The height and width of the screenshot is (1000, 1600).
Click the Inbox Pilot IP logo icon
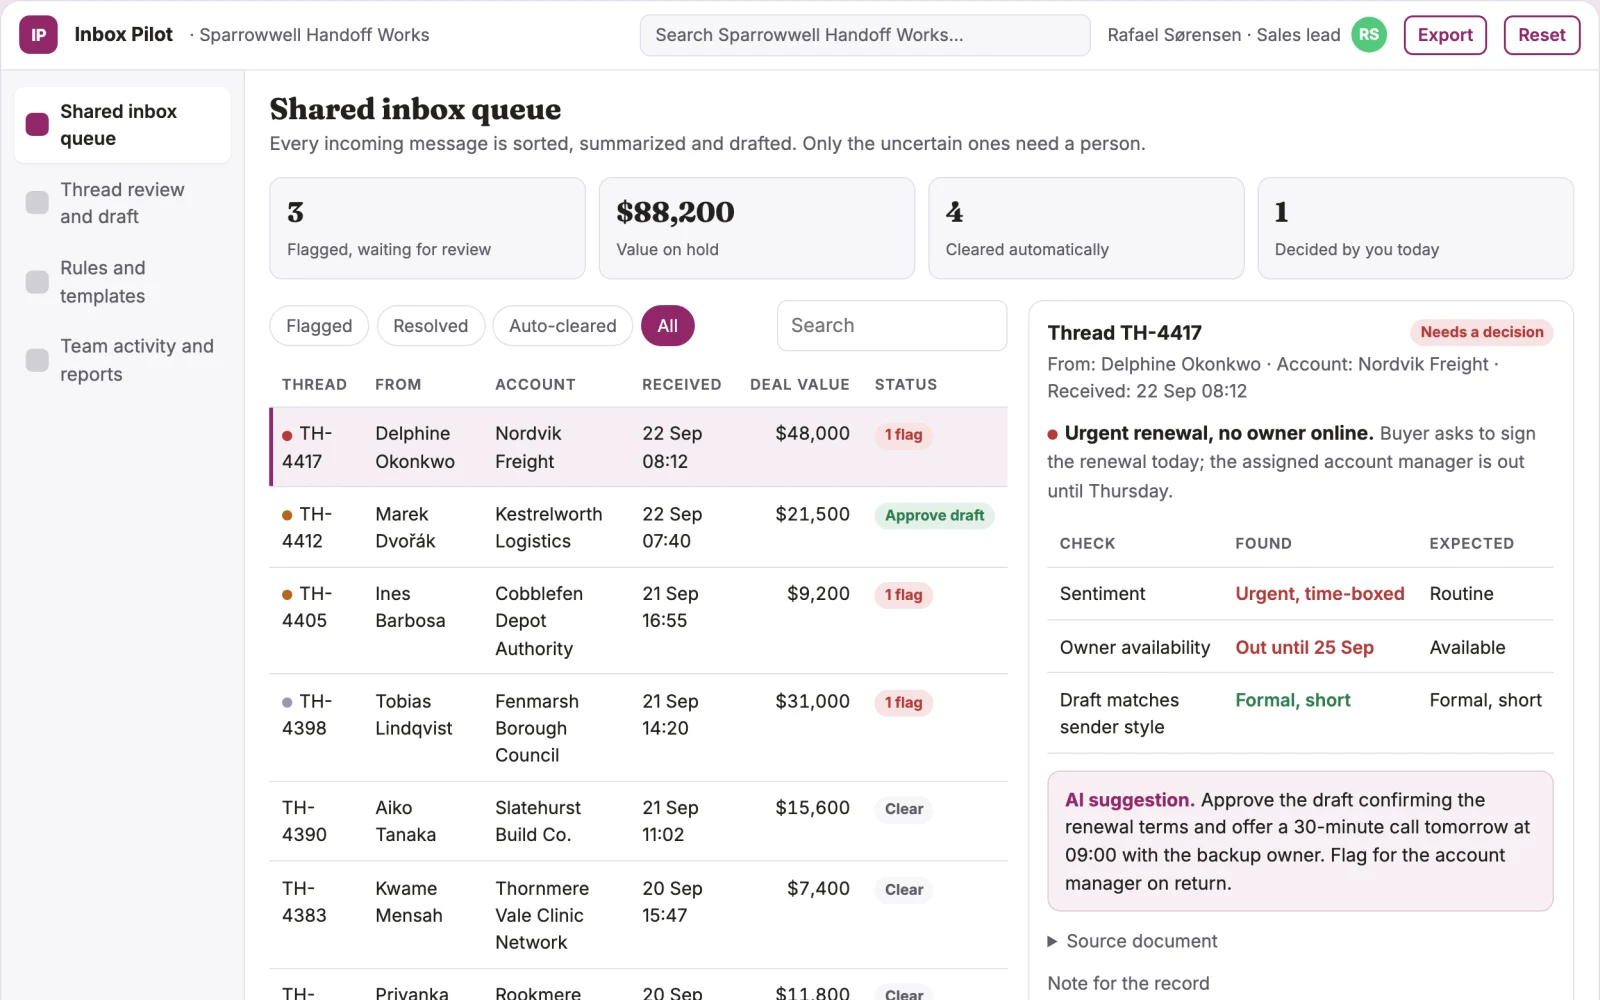[38, 35]
